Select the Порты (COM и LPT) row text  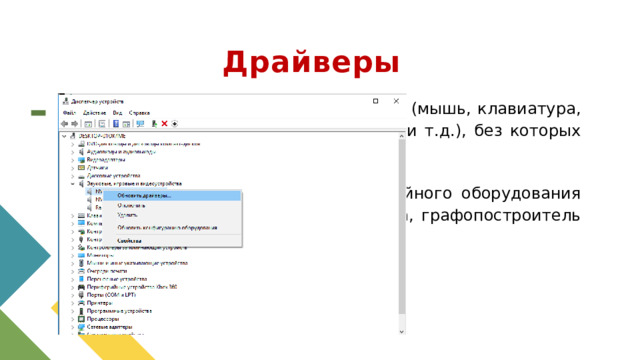pyautogui.click(x=111, y=295)
